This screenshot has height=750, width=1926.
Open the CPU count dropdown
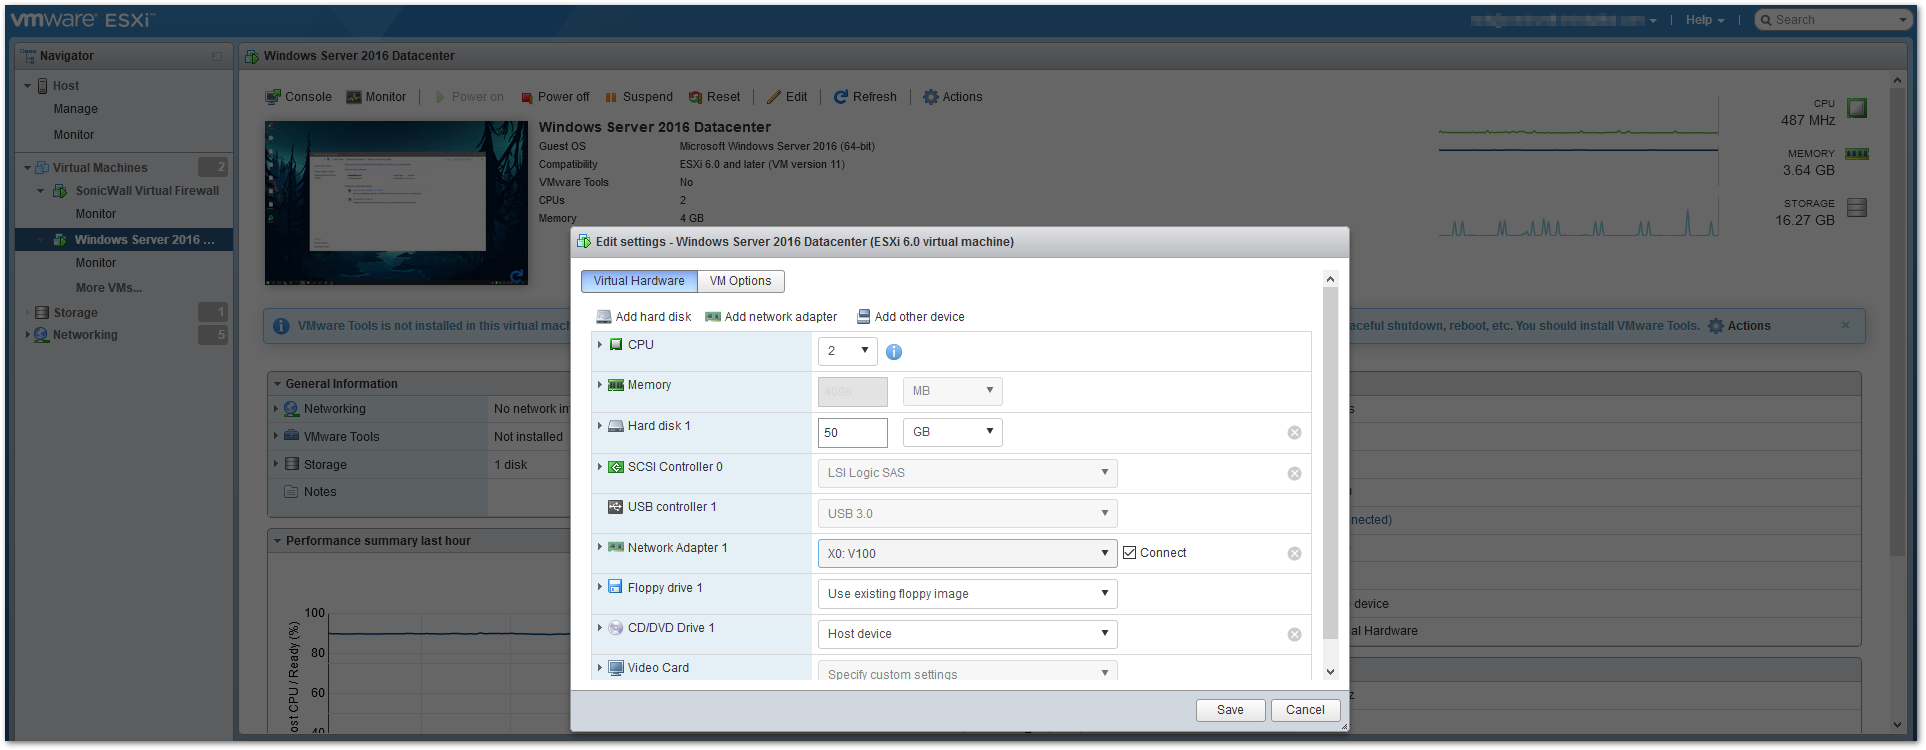[x=847, y=351]
